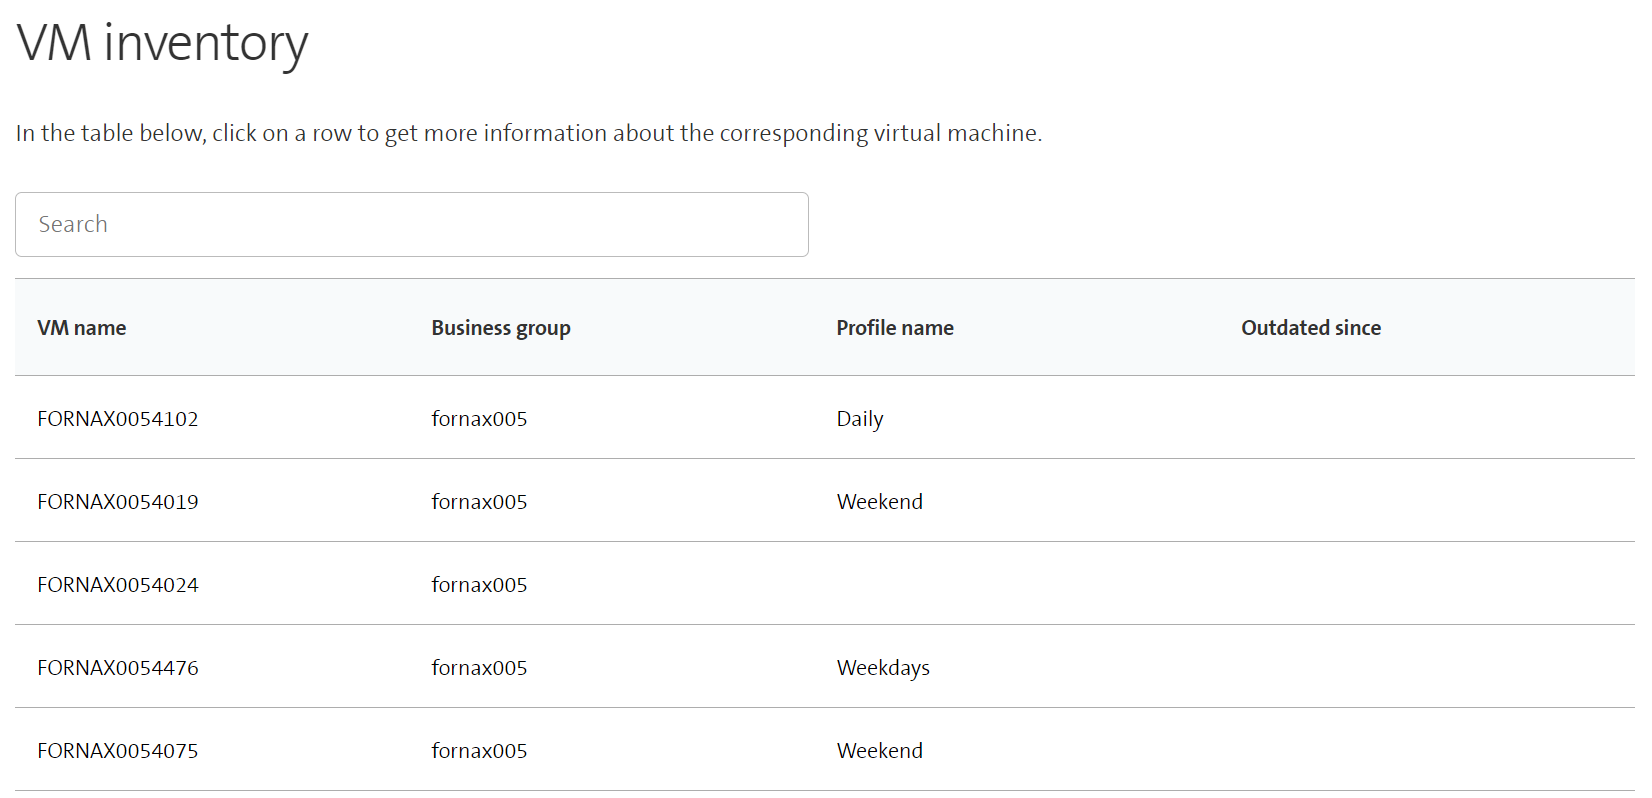Click fornax005 in the FORNAX0054102 row
This screenshot has width=1652, height=798.
coord(479,419)
